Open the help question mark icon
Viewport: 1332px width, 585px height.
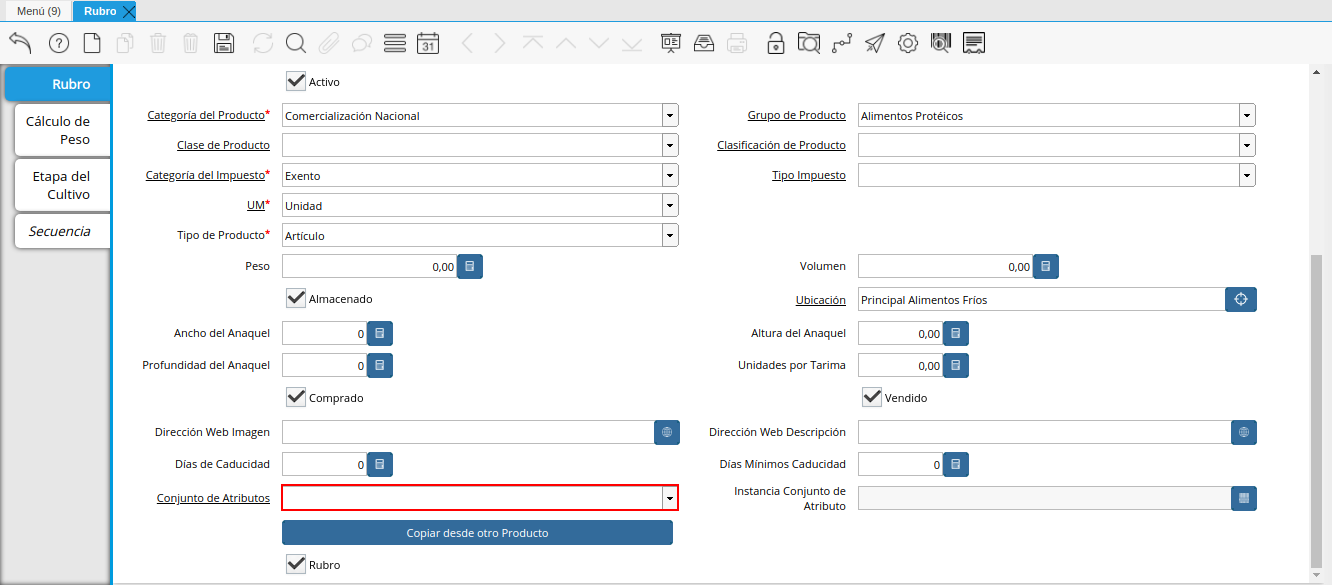coord(59,43)
